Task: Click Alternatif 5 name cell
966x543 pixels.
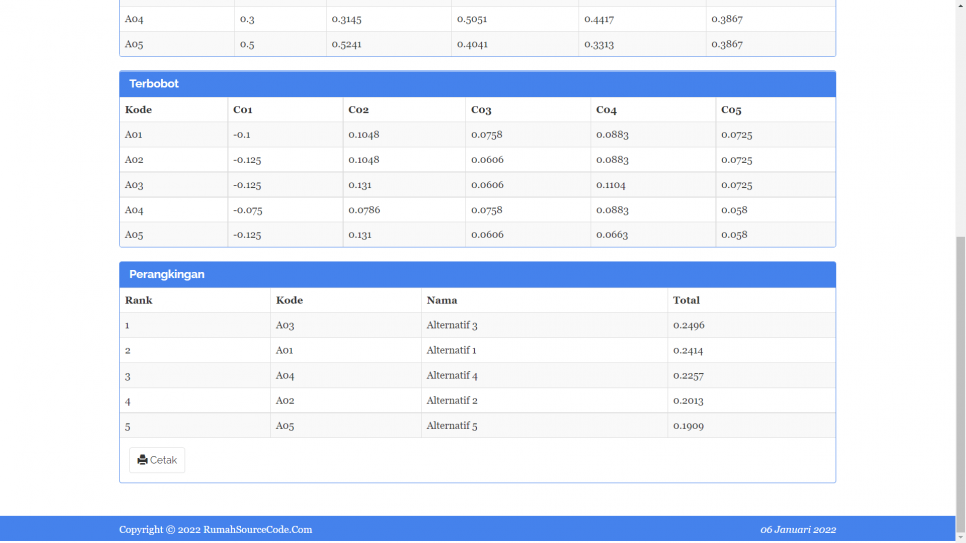Action: coord(452,426)
